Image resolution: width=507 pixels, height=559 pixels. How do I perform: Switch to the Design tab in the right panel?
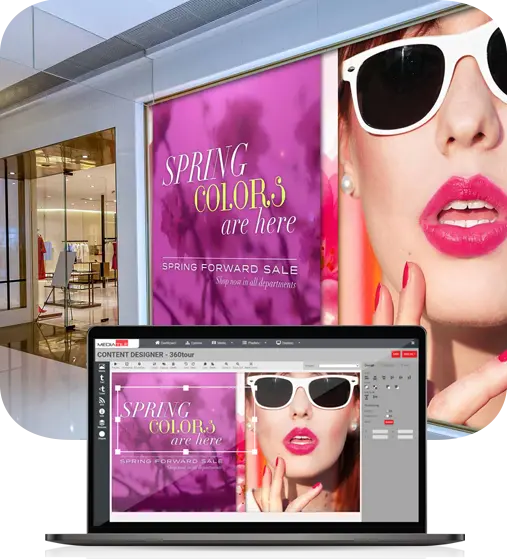click(369, 365)
